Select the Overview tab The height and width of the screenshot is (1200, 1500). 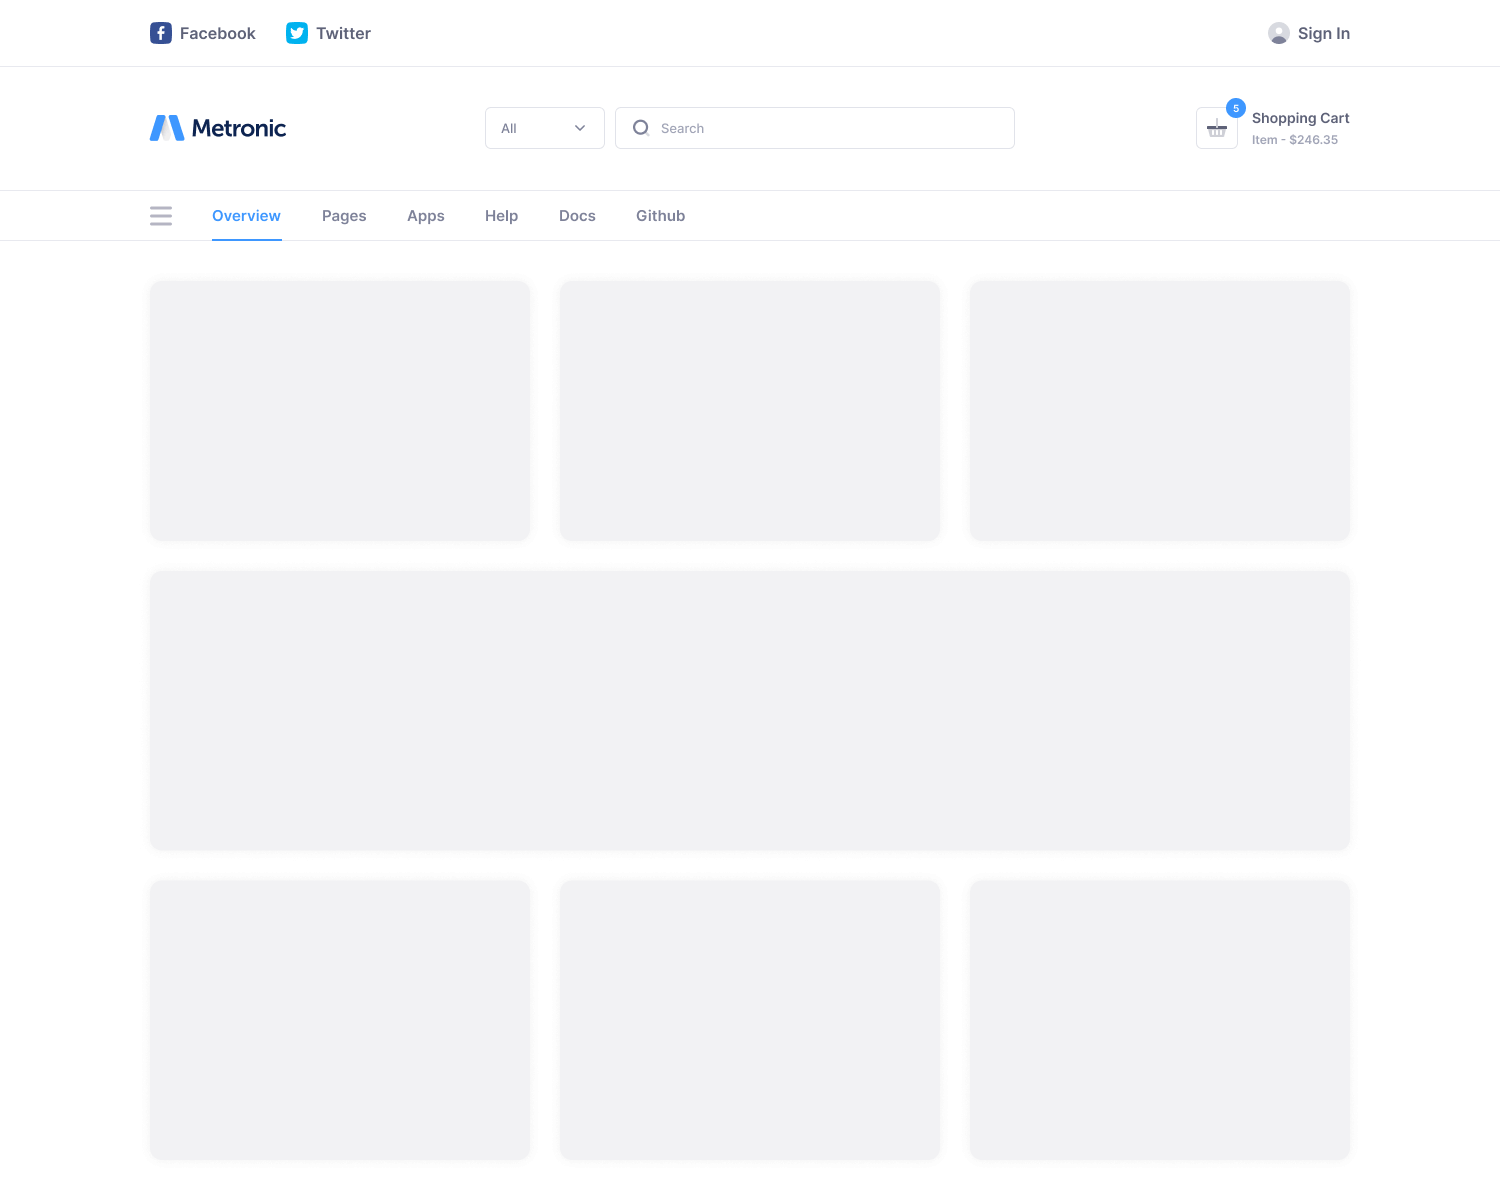click(246, 216)
